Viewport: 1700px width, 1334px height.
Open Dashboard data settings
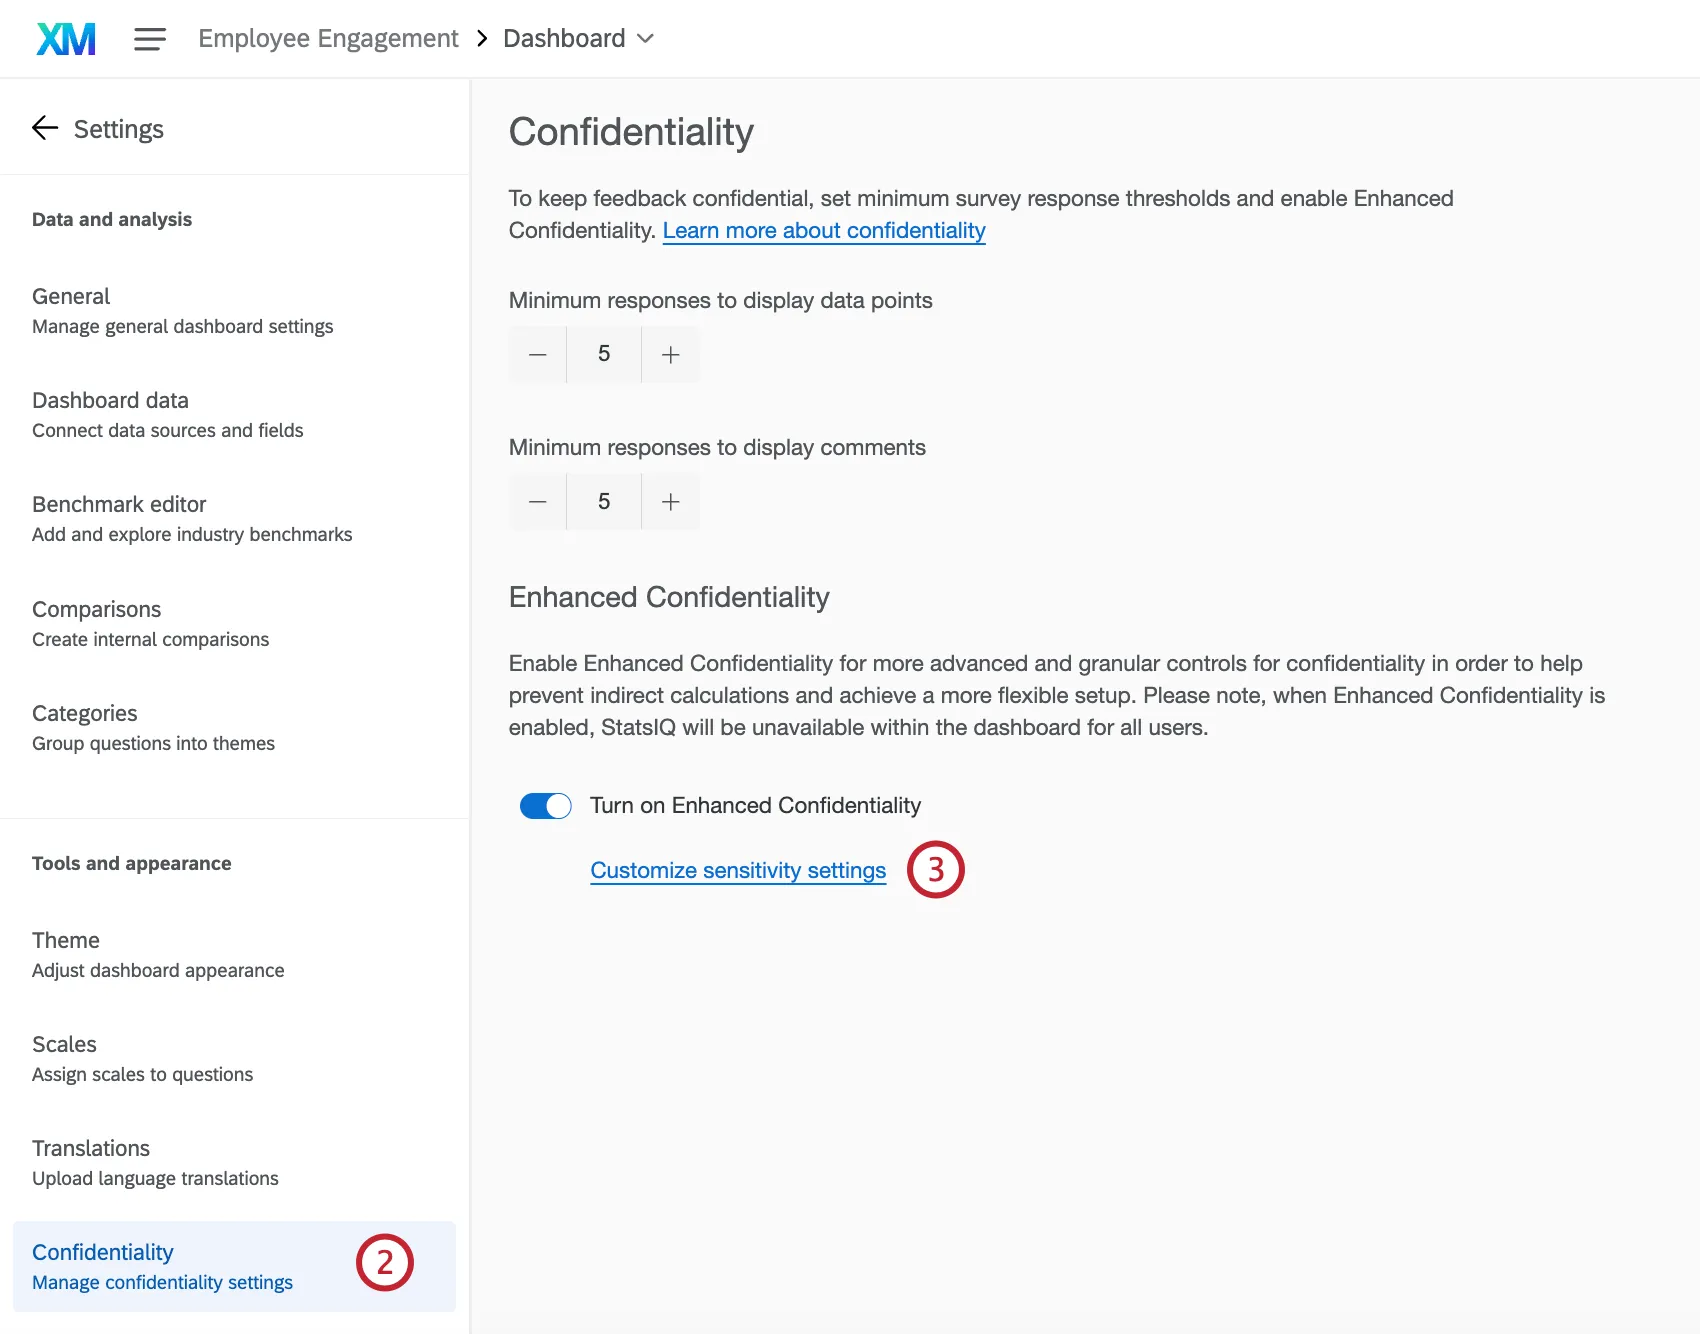(110, 400)
